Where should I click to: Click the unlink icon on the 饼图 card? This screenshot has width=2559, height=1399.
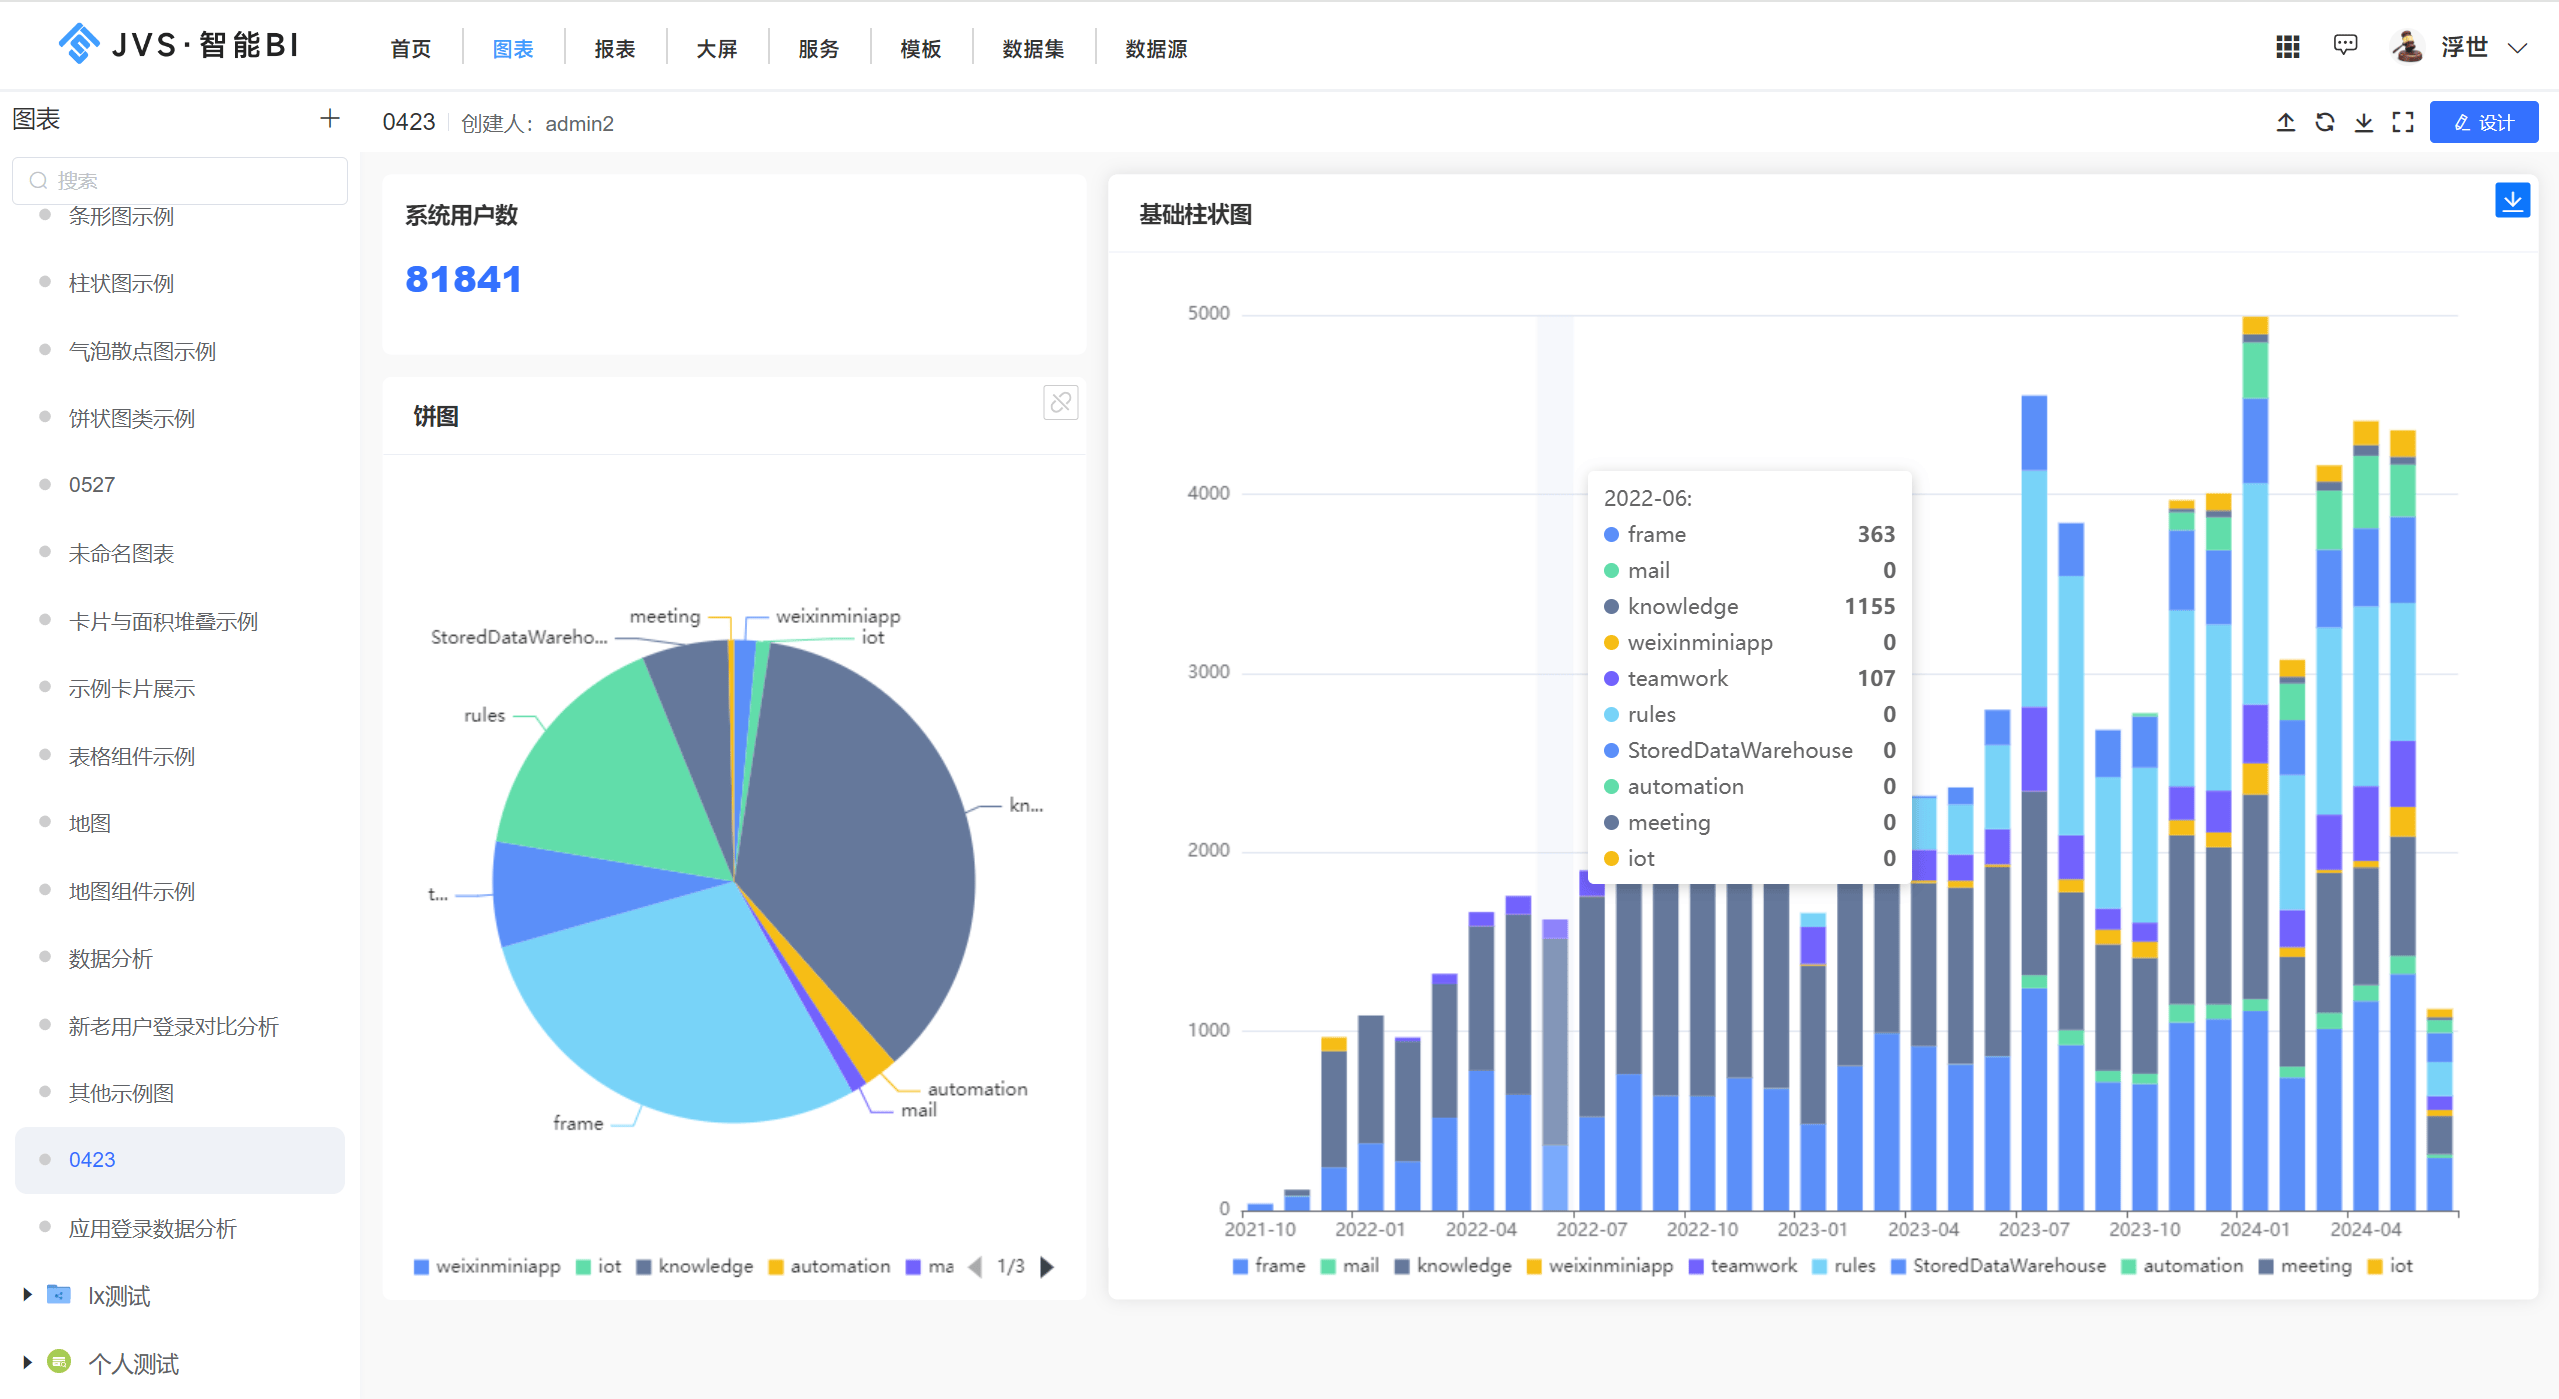(x=1061, y=402)
